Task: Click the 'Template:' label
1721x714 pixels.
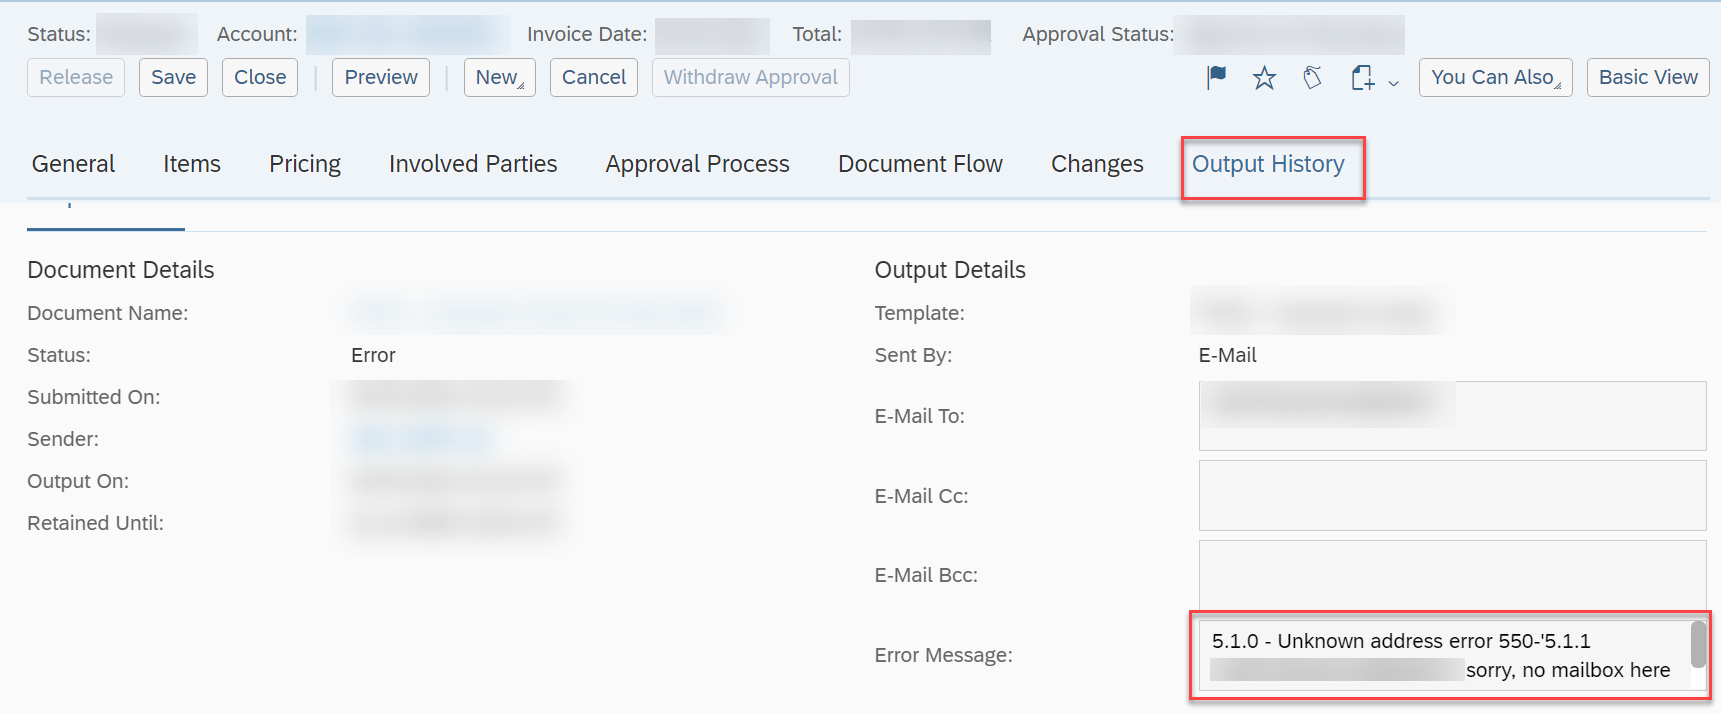Action: (919, 313)
